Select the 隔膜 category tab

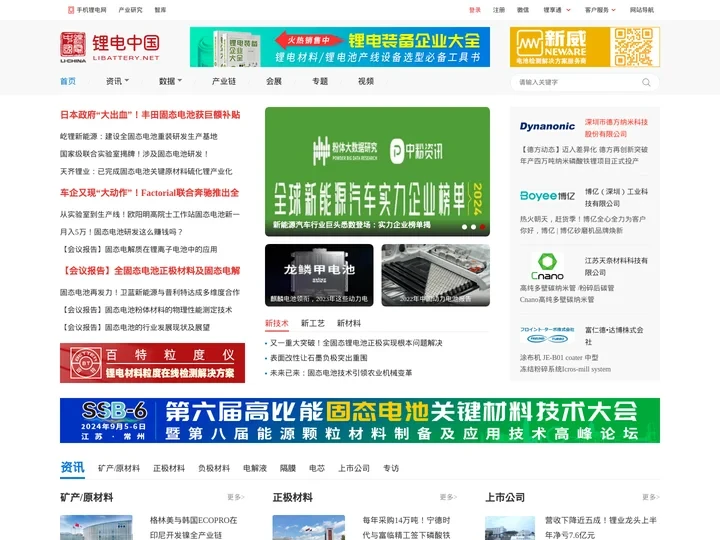click(x=288, y=468)
